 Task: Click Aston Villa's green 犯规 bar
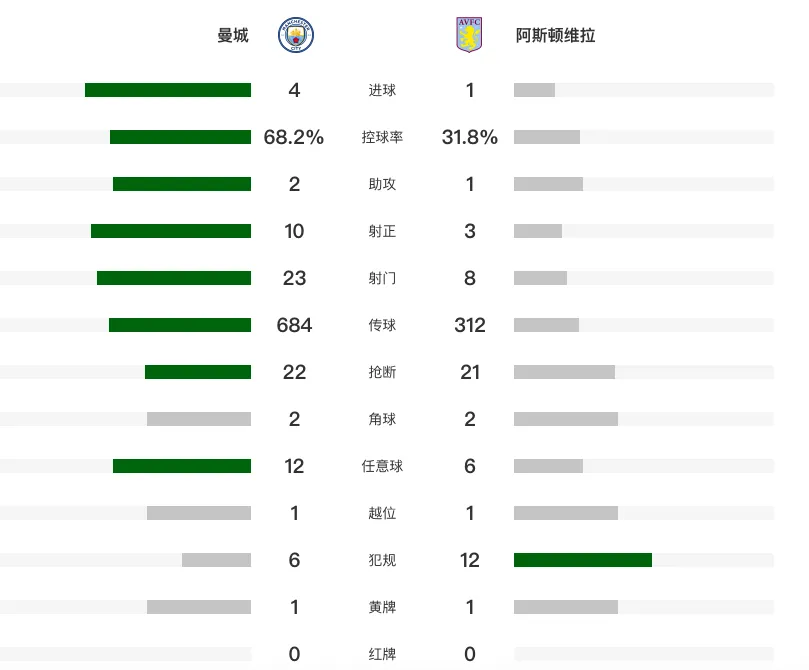point(583,560)
